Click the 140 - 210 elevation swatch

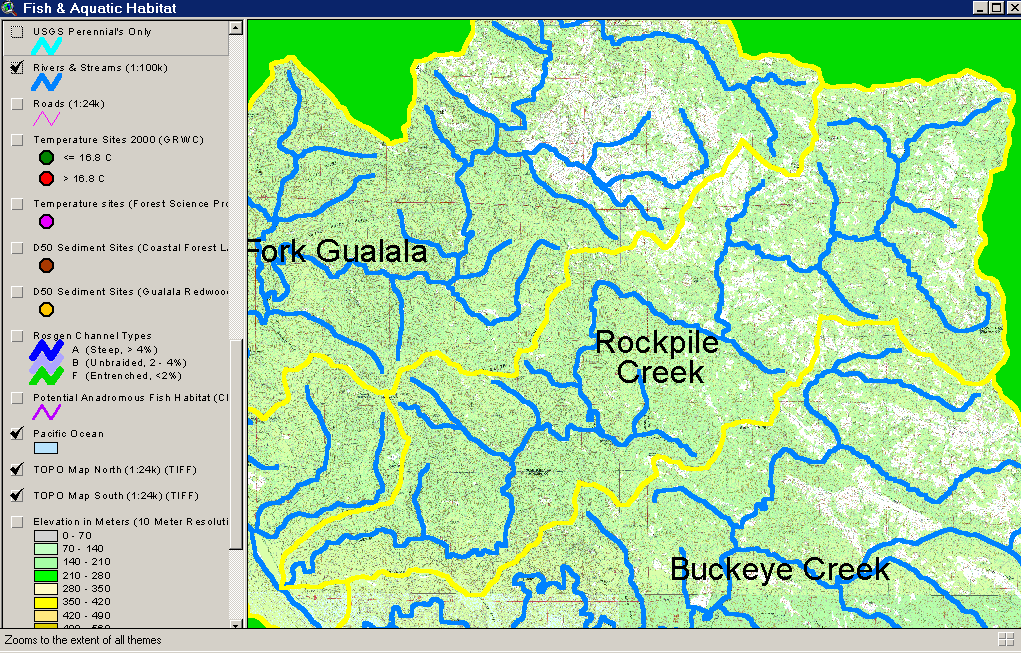coord(46,562)
